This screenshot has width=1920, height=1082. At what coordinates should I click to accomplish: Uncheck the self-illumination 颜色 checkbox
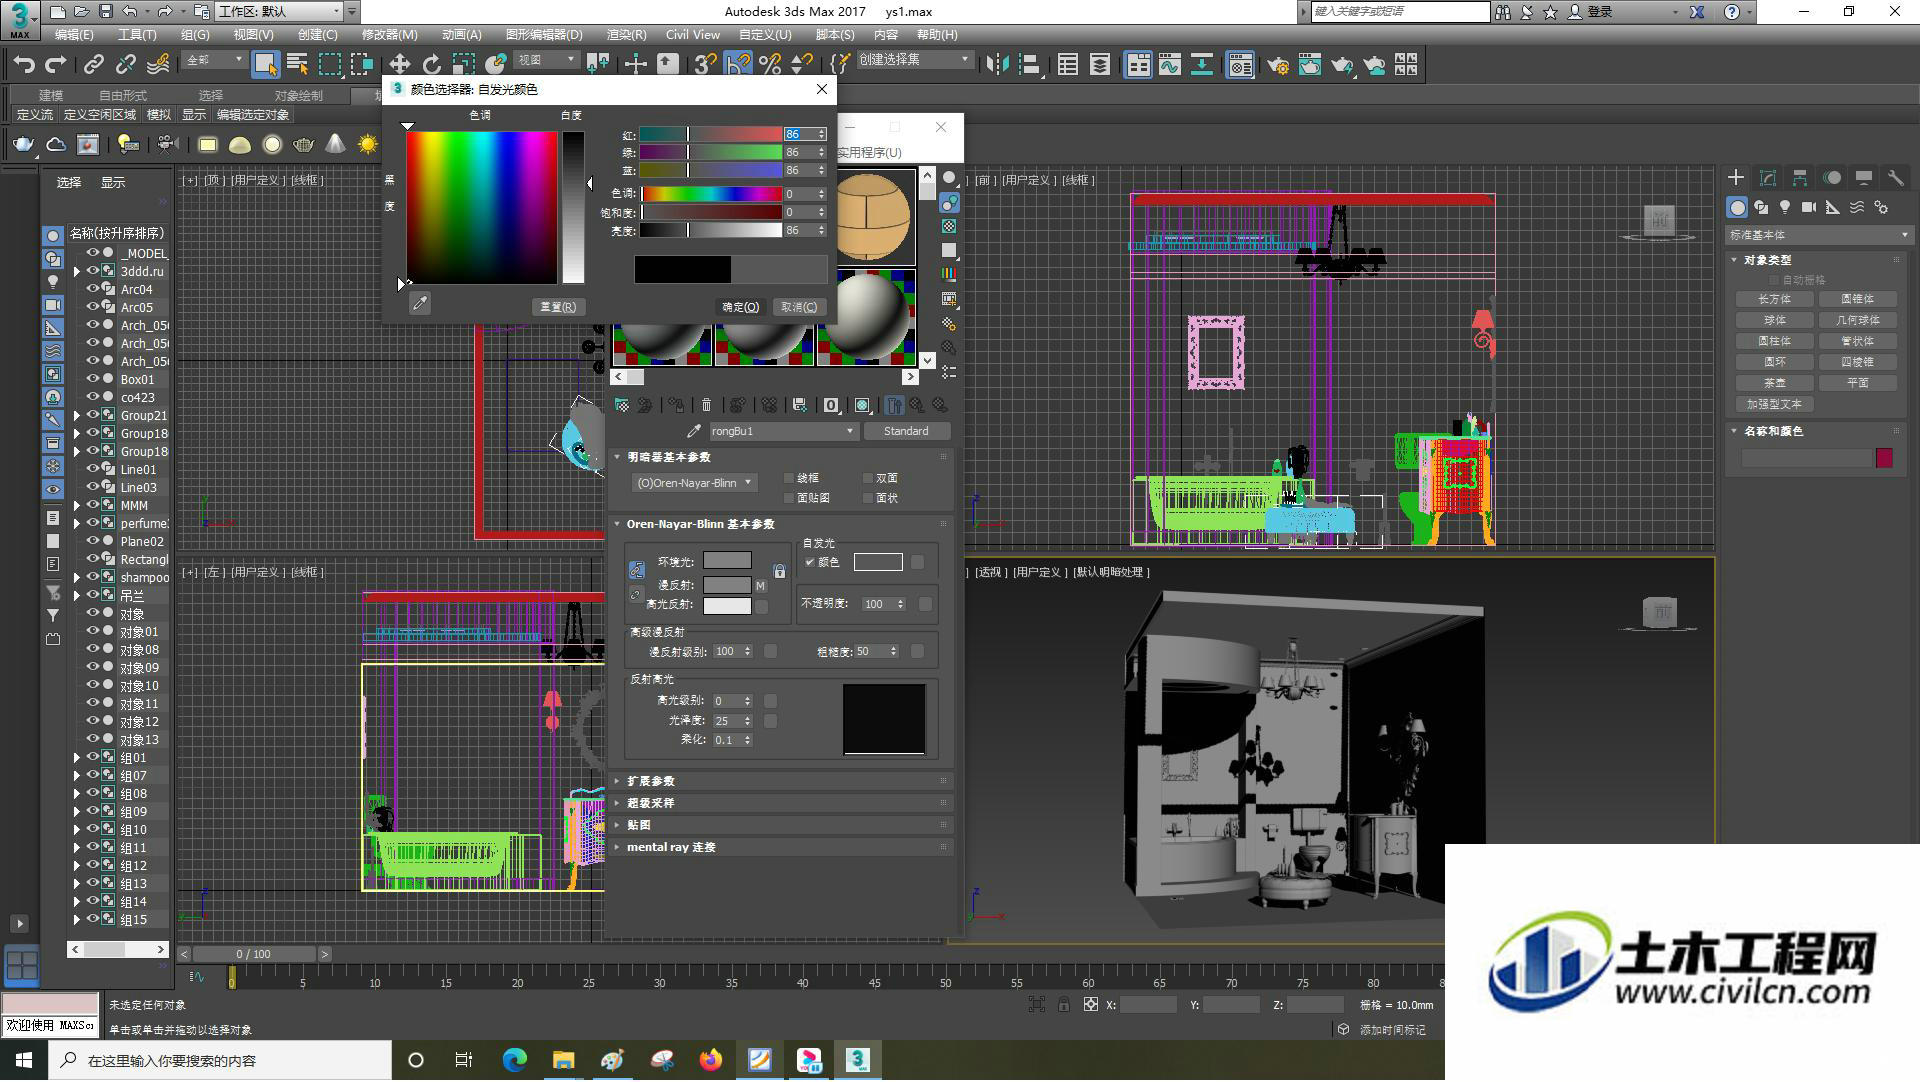(x=810, y=562)
